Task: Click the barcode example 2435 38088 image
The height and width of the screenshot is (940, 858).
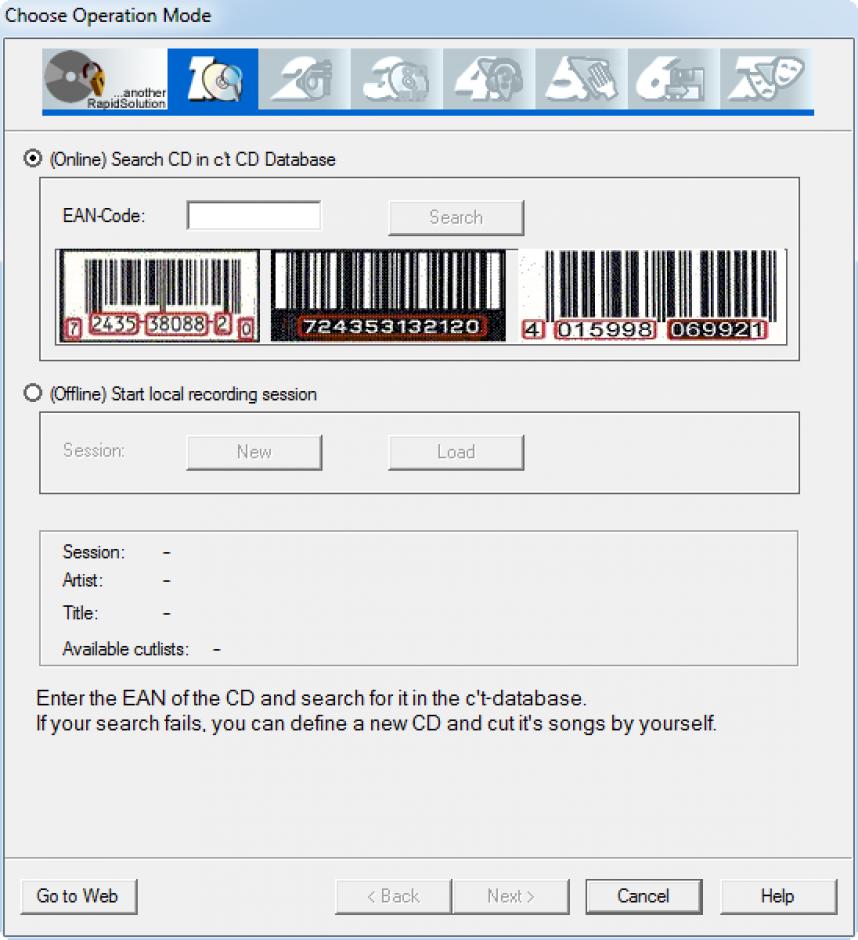Action: point(158,296)
